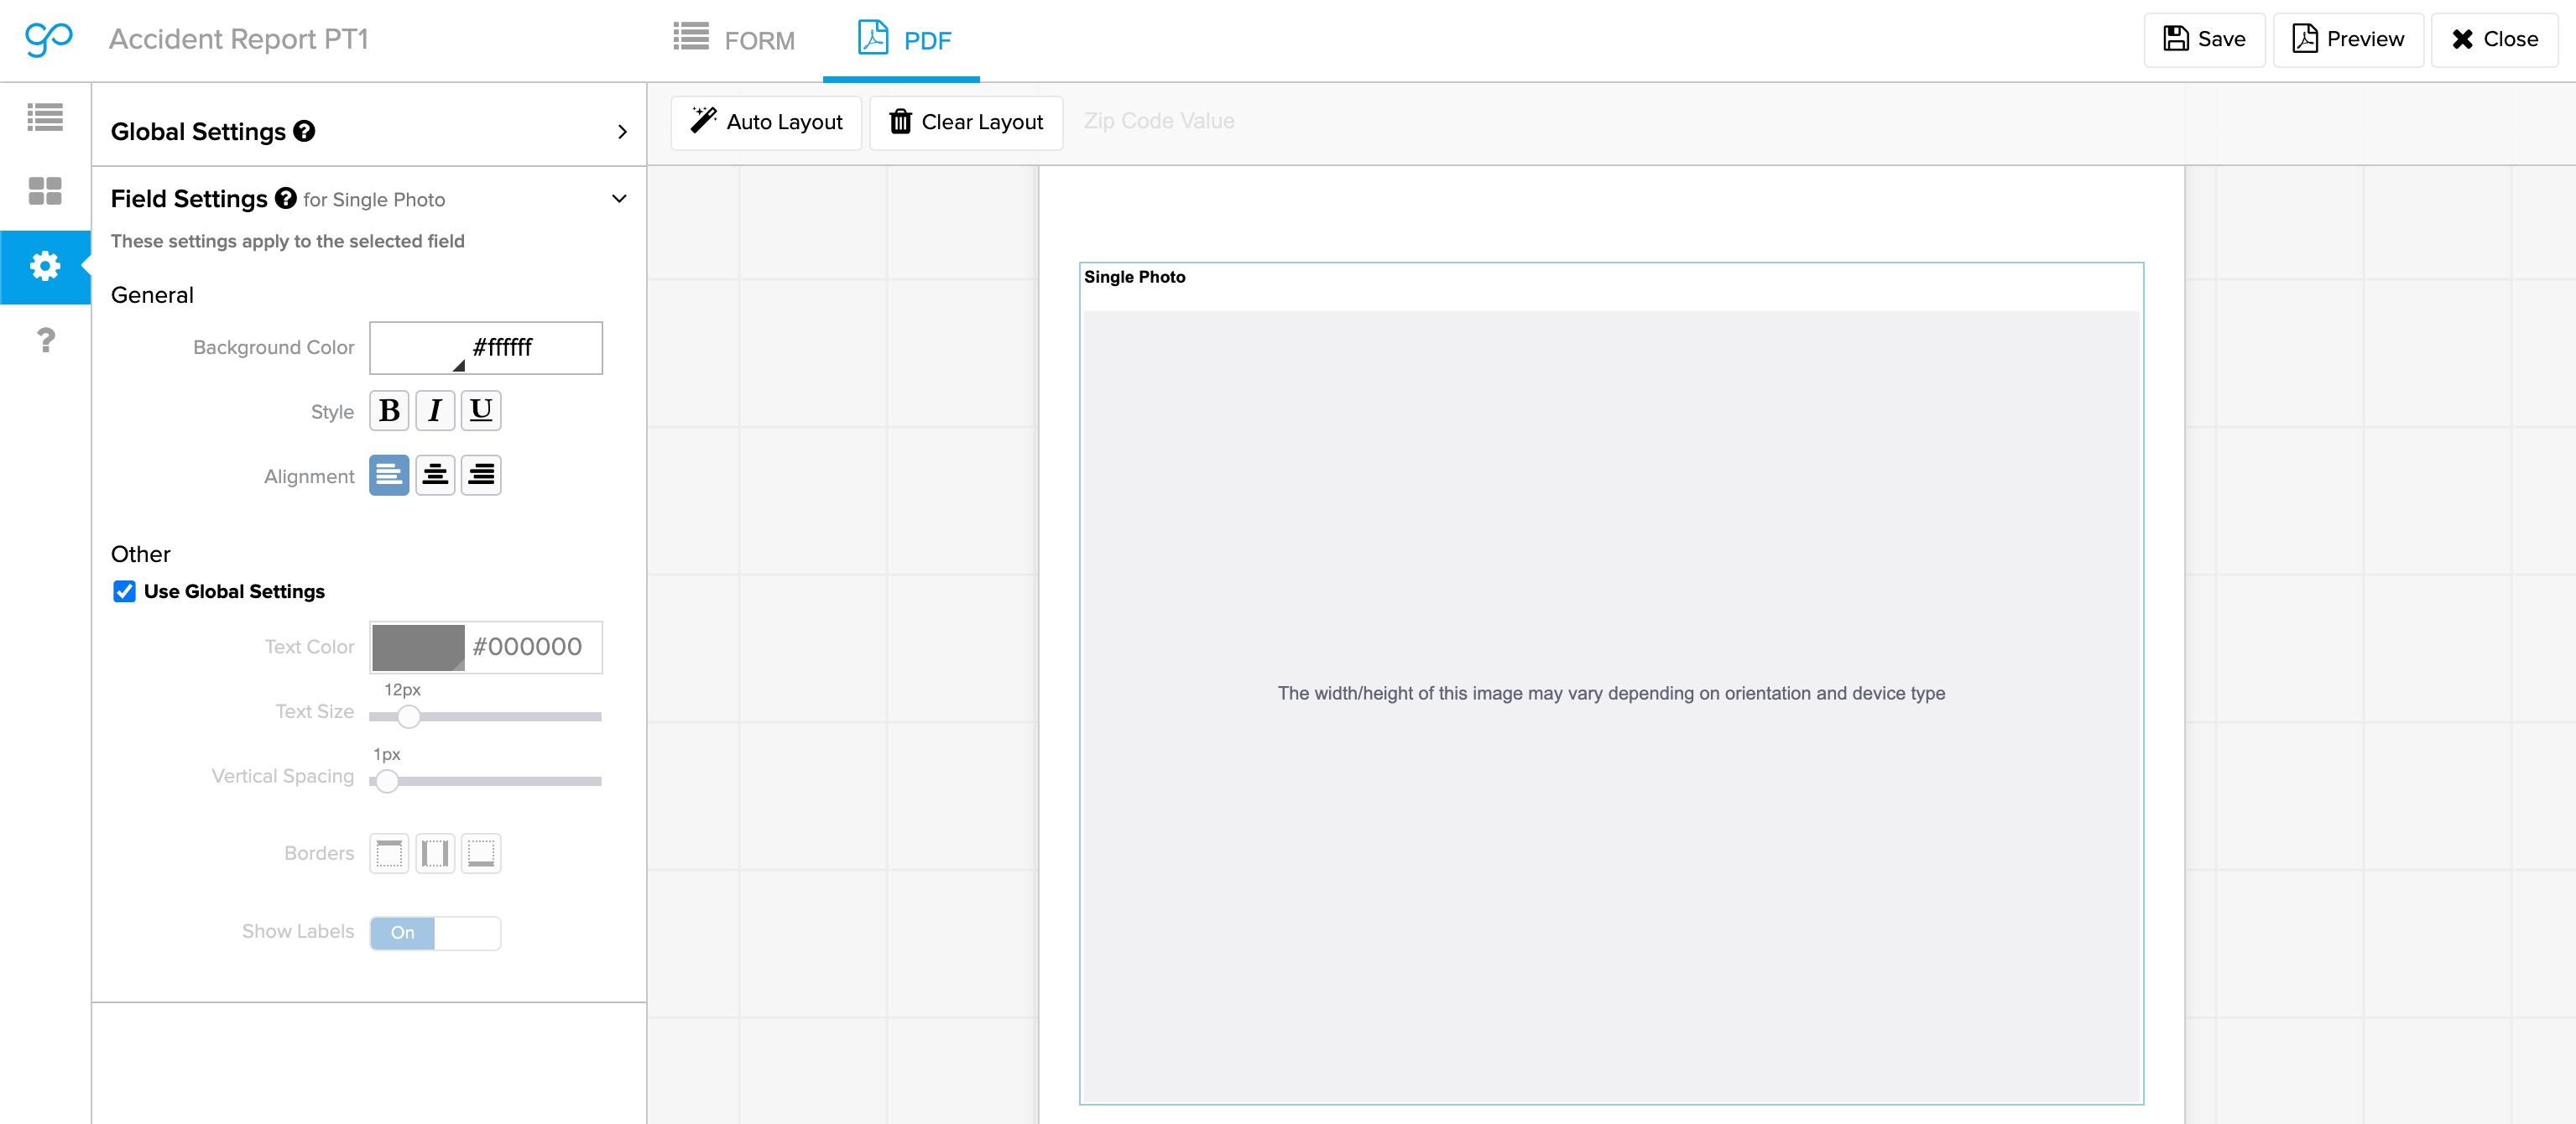This screenshot has height=1124, width=2576.
Task: Expand the Global Settings section
Action: point(622,131)
